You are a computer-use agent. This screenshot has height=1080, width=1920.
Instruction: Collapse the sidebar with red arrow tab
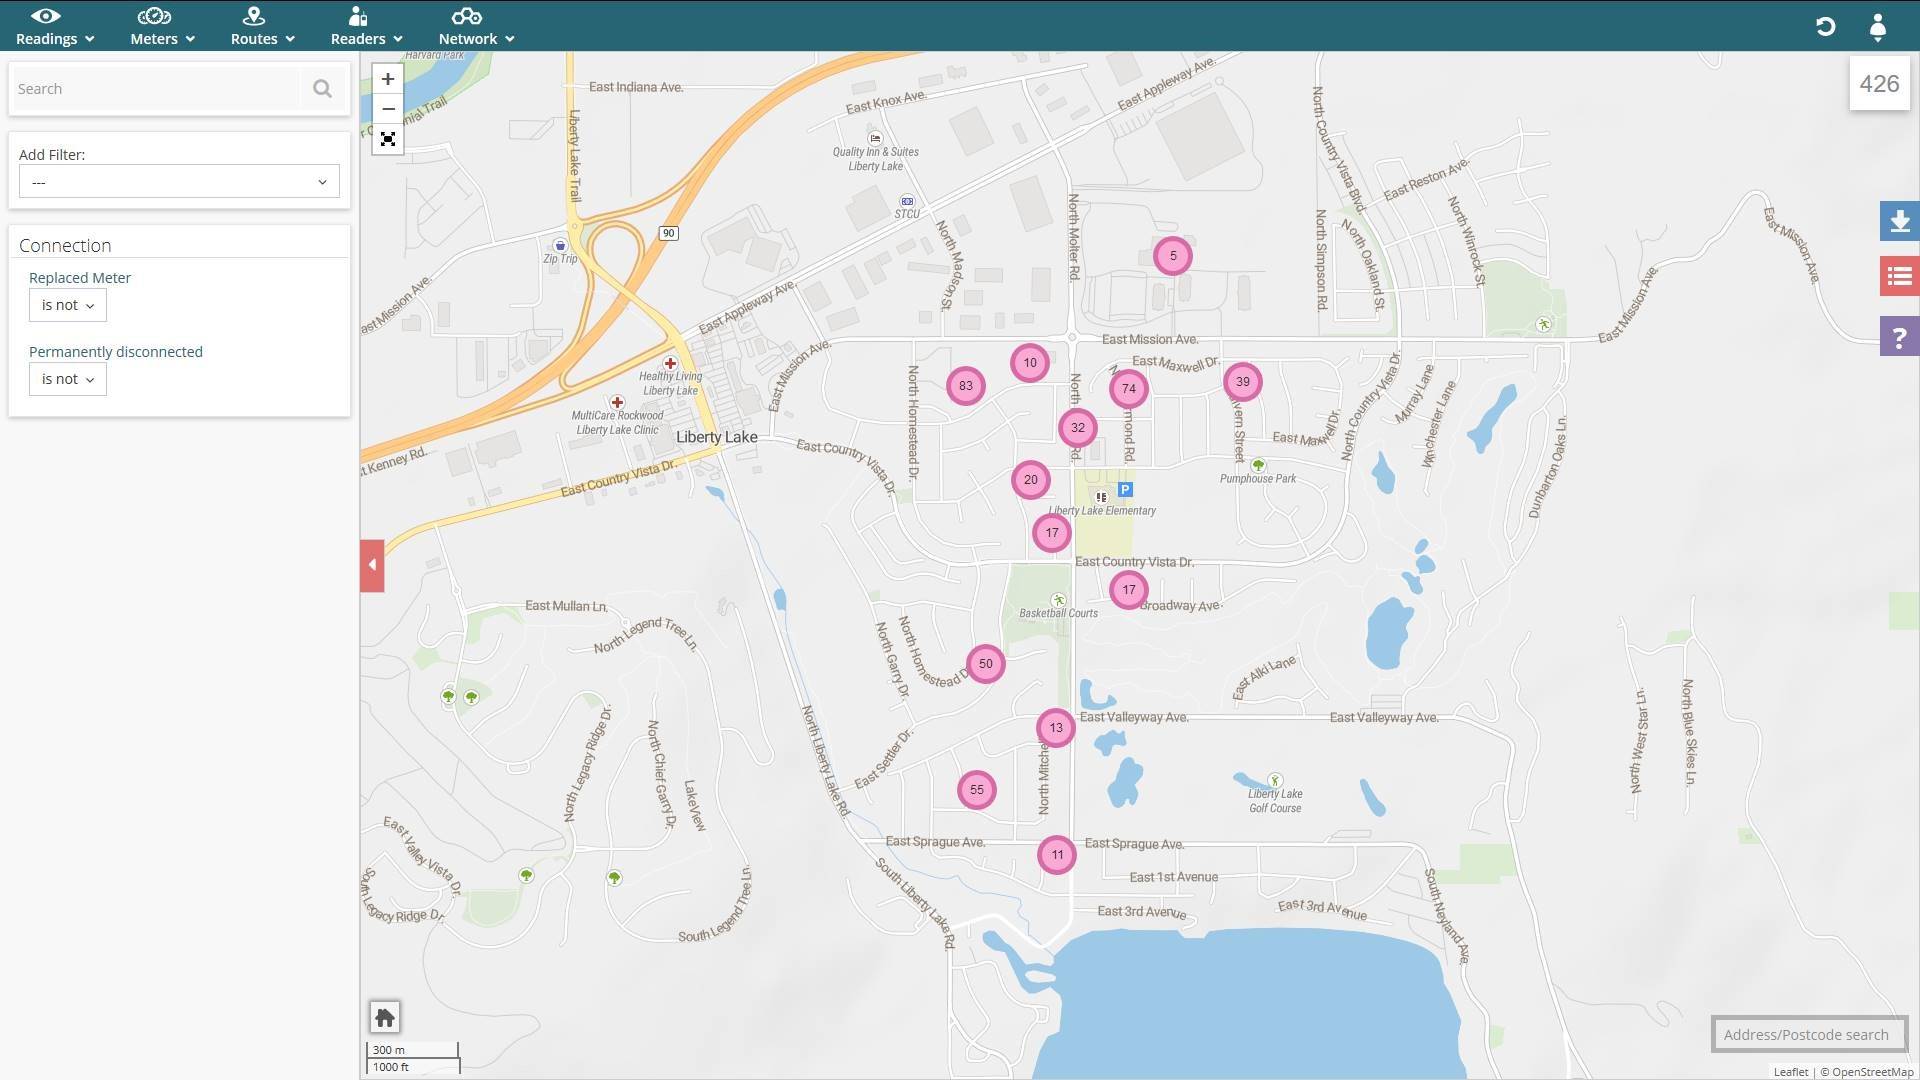click(x=372, y=565)
